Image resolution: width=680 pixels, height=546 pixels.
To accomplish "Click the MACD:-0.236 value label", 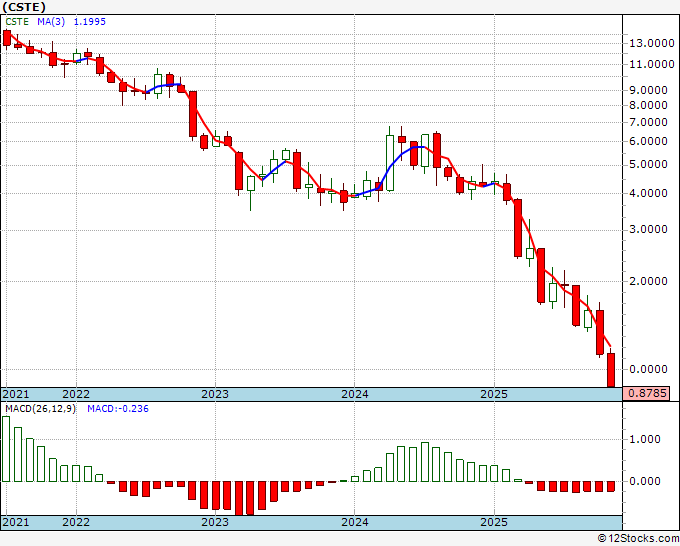I will click(x=118, y=409).
